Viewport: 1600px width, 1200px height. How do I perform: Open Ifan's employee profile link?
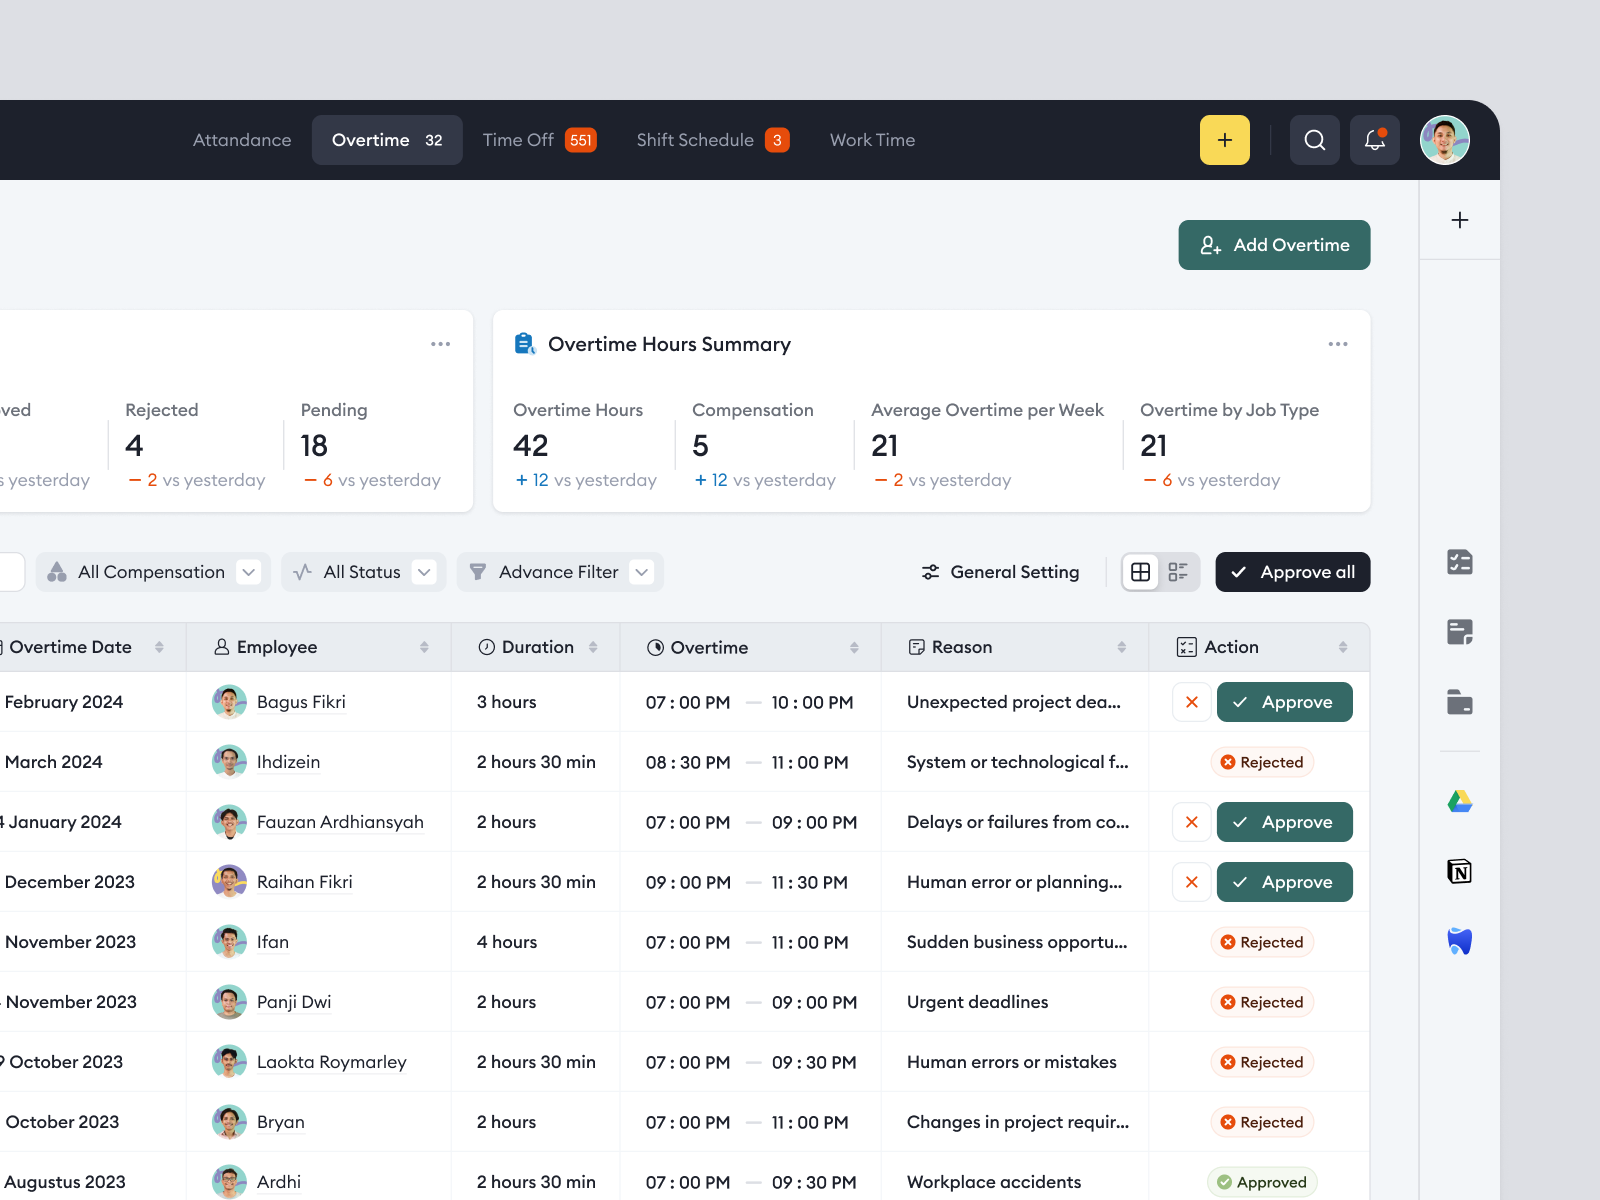pos(271,941)
